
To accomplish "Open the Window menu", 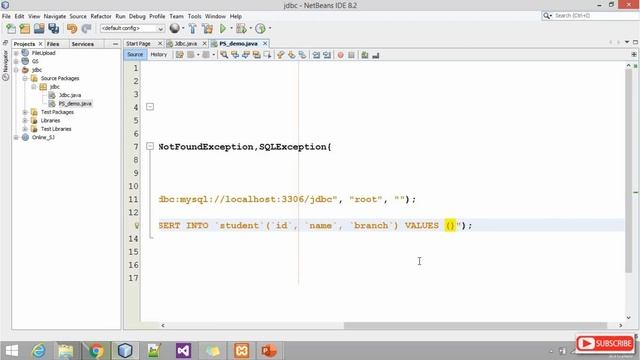I will (215, 16).
